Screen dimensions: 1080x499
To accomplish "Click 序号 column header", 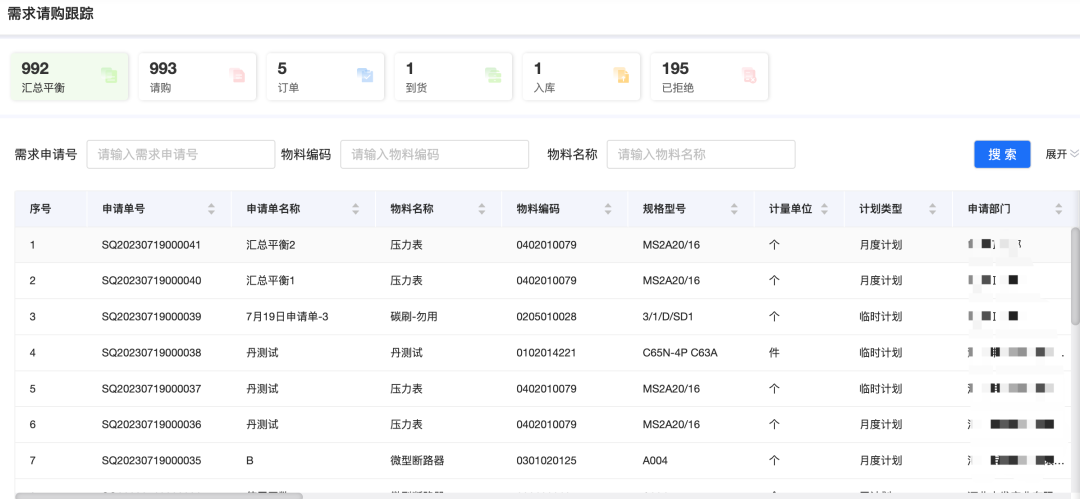I will (x=40, y=209).
